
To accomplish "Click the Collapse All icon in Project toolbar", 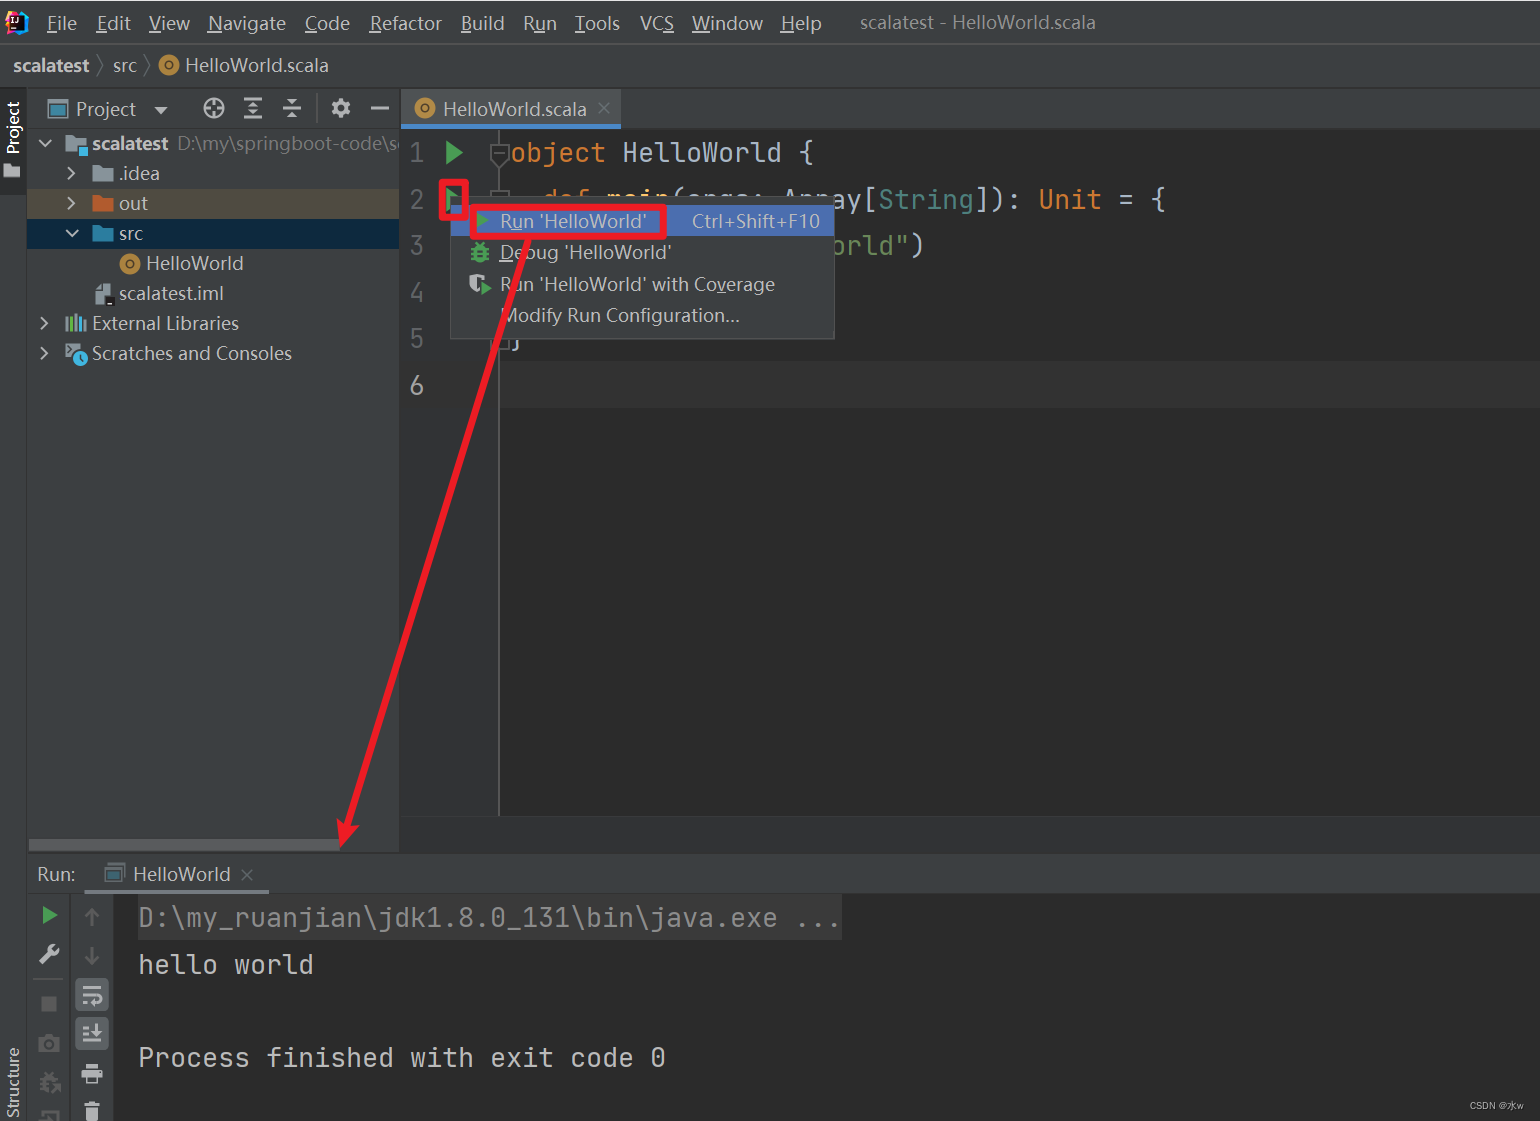I will [292, 108].
